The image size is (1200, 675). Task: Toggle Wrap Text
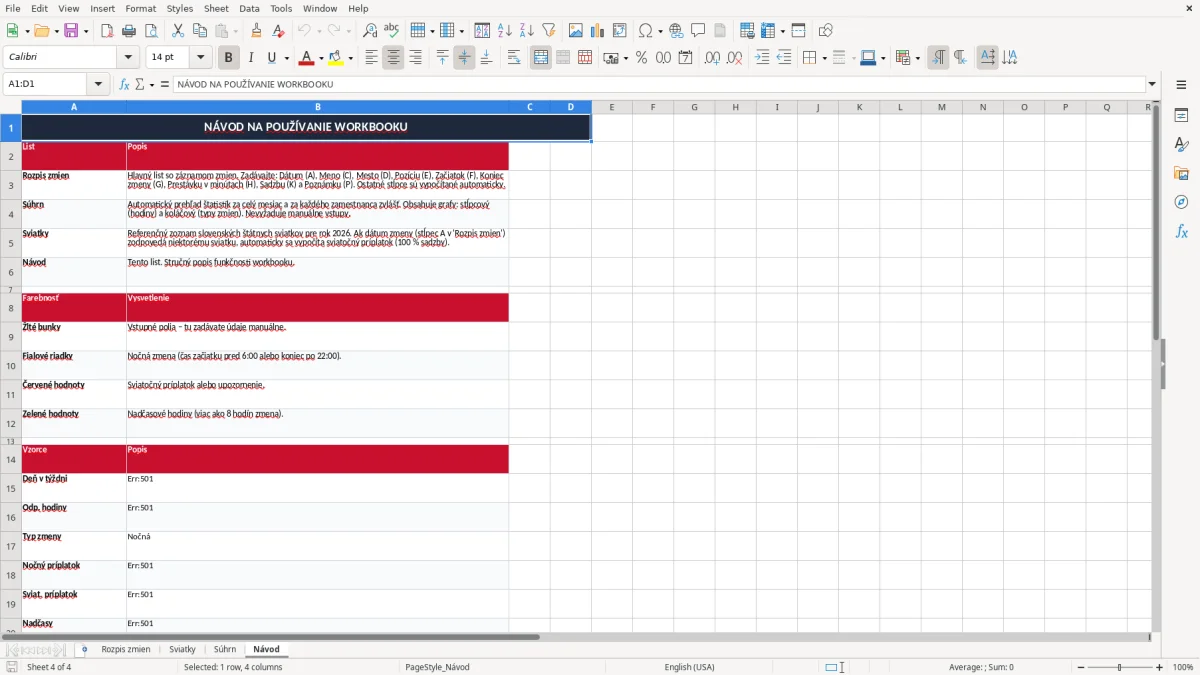(x=513, y=58)
